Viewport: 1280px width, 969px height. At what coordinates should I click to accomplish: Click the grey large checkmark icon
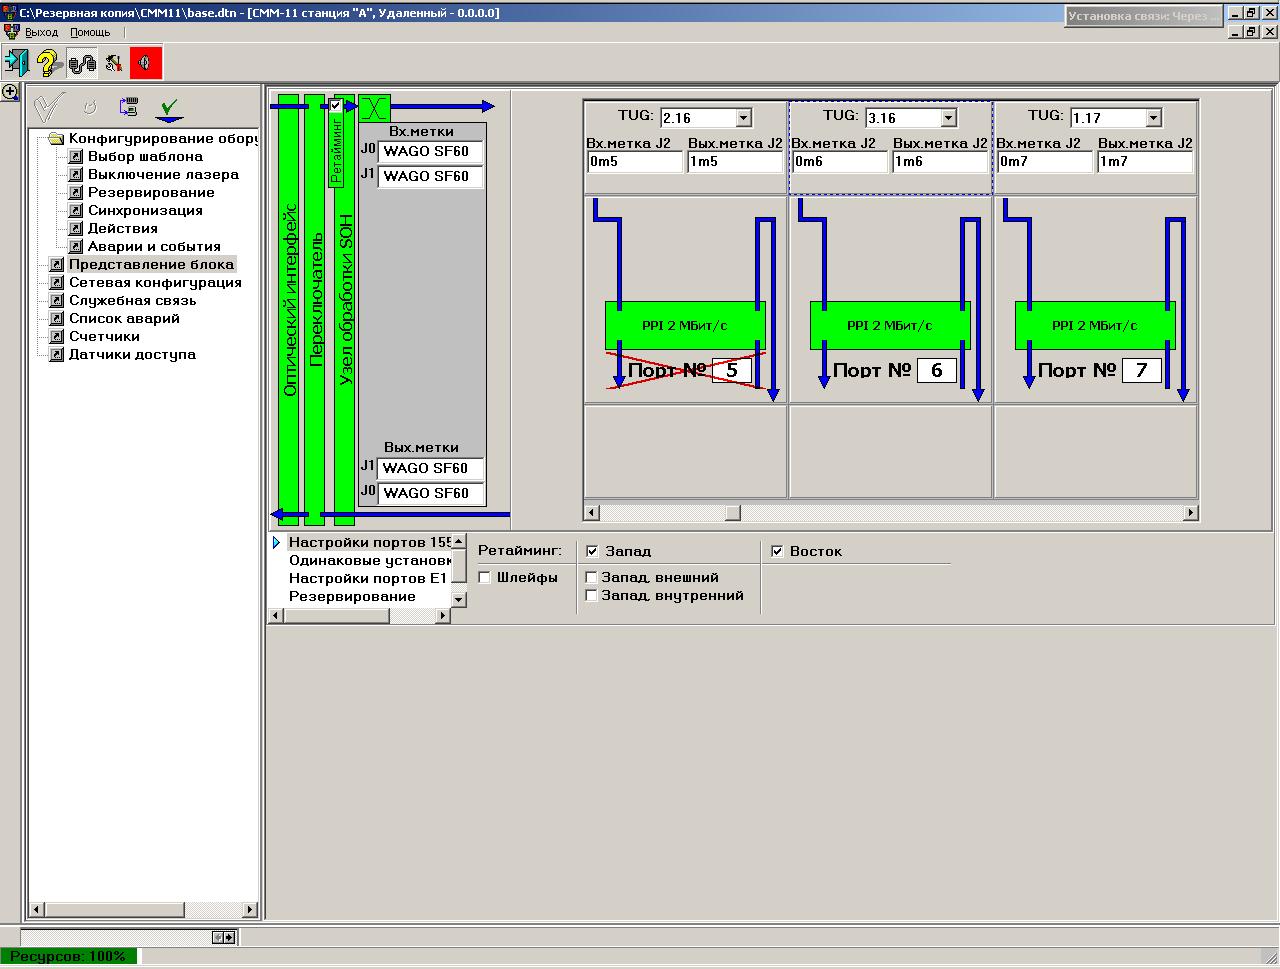point(49,107)
